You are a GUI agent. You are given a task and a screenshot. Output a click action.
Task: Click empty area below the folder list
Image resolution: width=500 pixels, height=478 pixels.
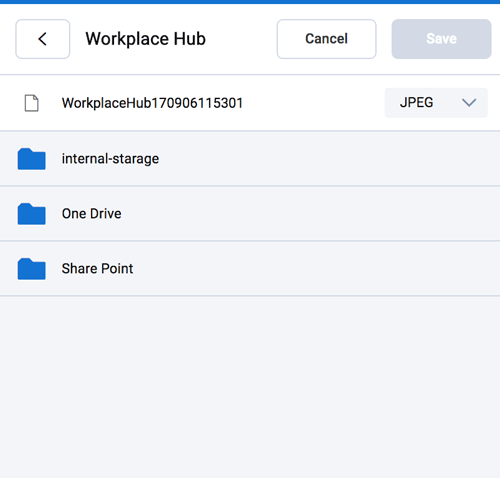point(250,387)
